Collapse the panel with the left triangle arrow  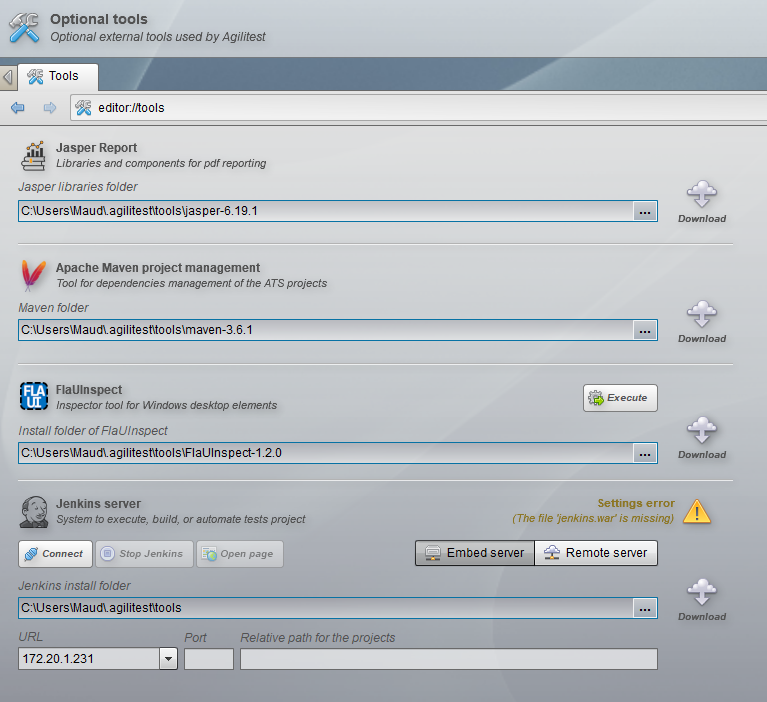point(8,77)
